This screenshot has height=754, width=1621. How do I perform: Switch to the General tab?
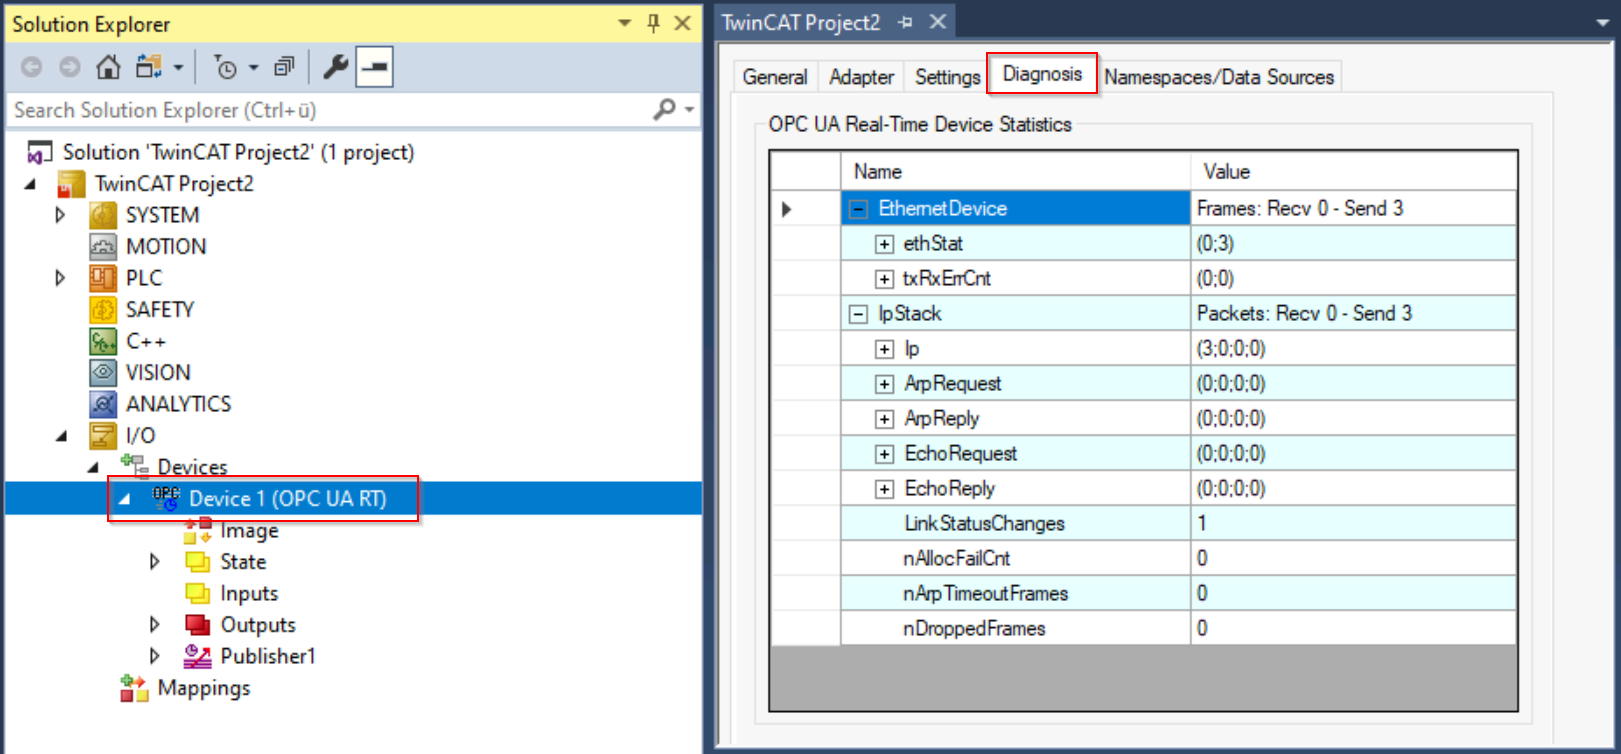[x=775, y=77]
